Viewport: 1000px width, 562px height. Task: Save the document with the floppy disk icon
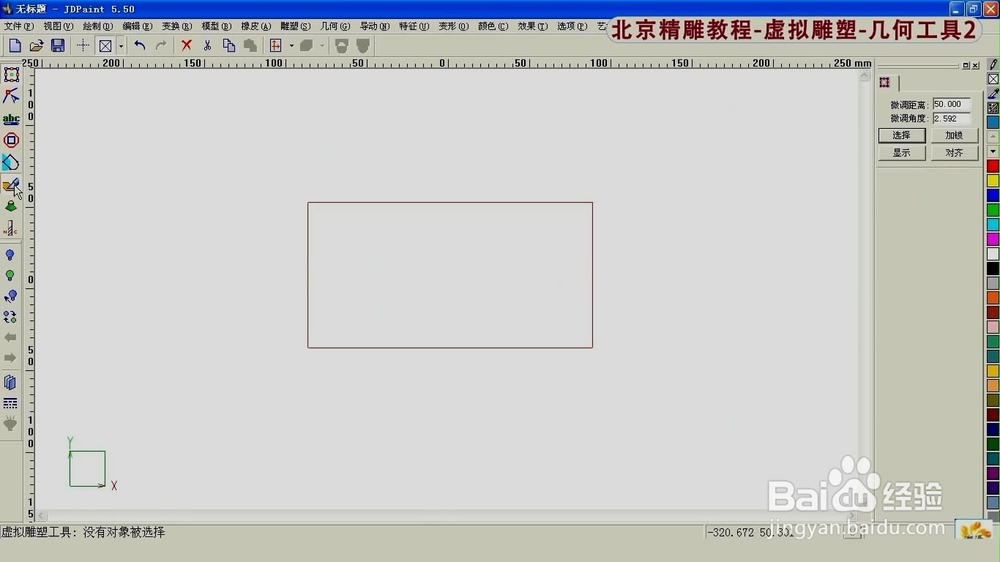click(x=57, y=45)
